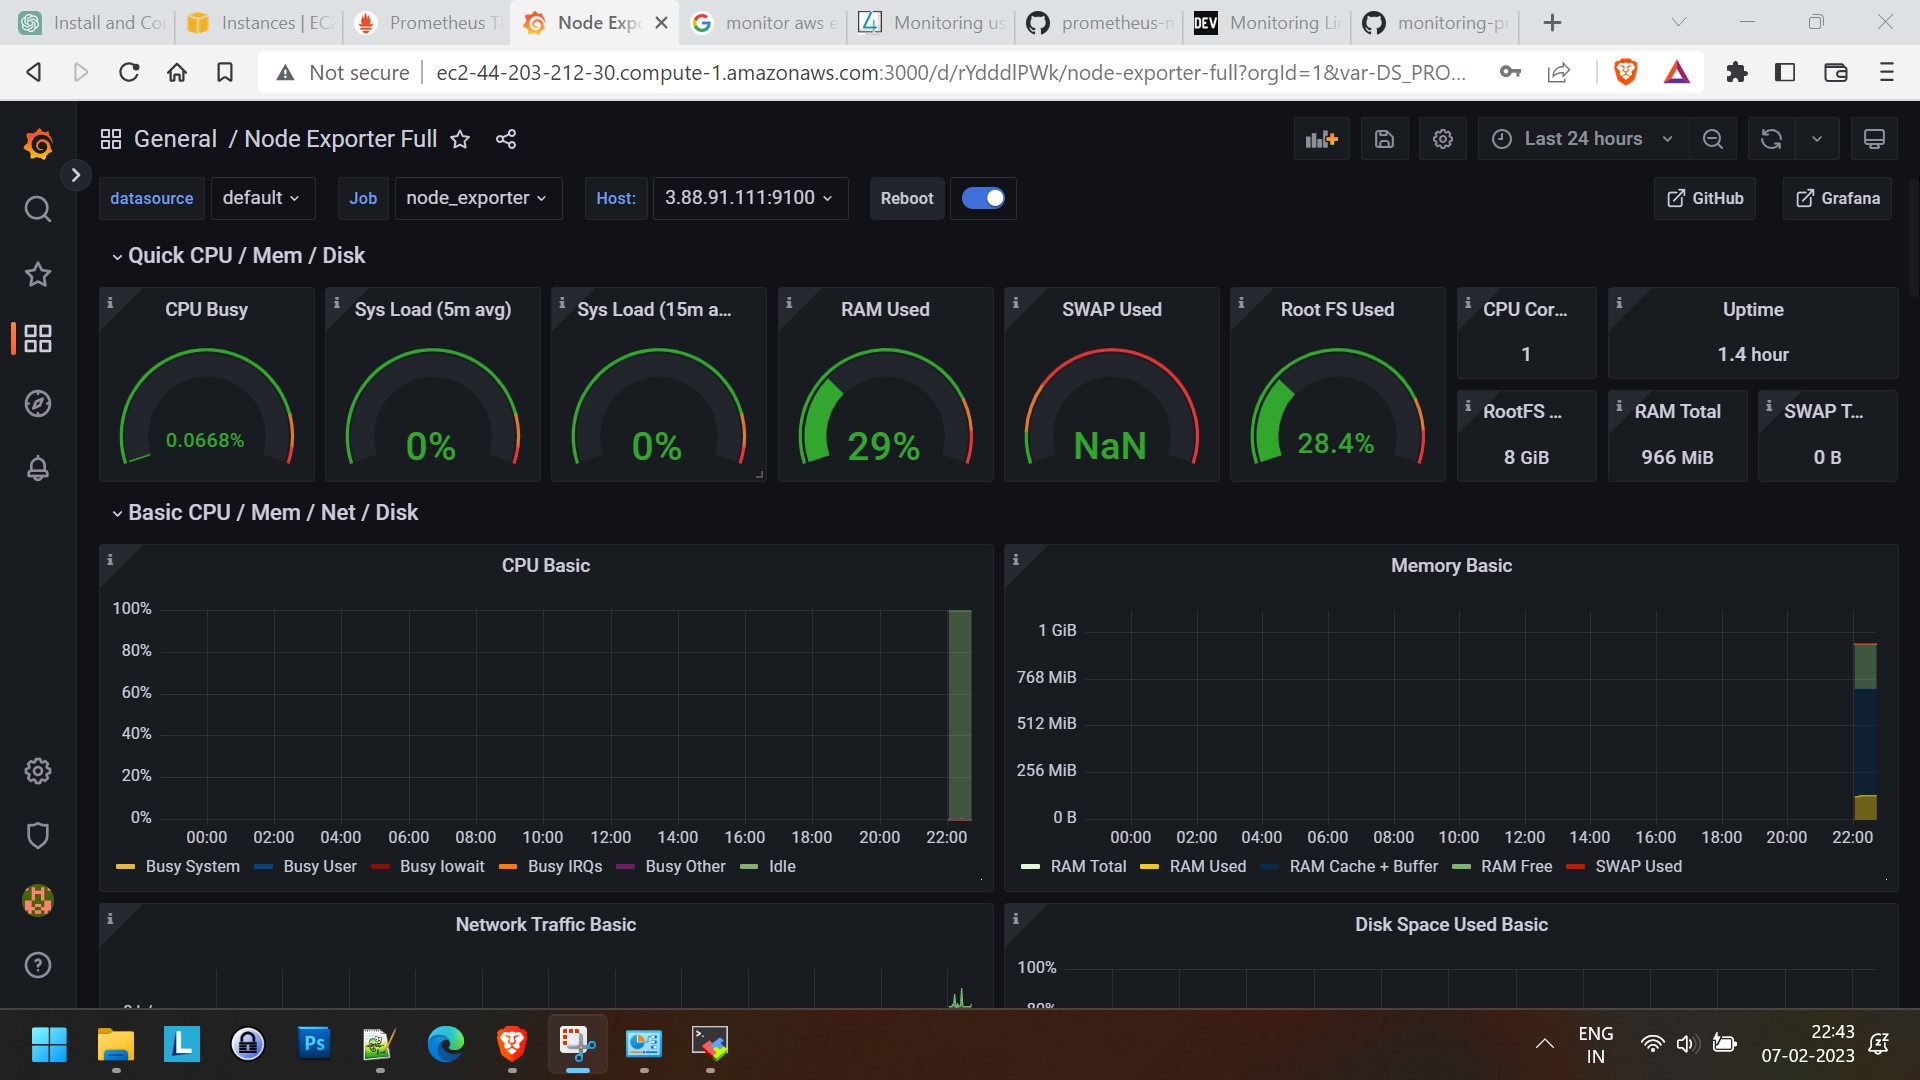
Task: Toggle Busy User series in legend
Action: pos(320,867)
